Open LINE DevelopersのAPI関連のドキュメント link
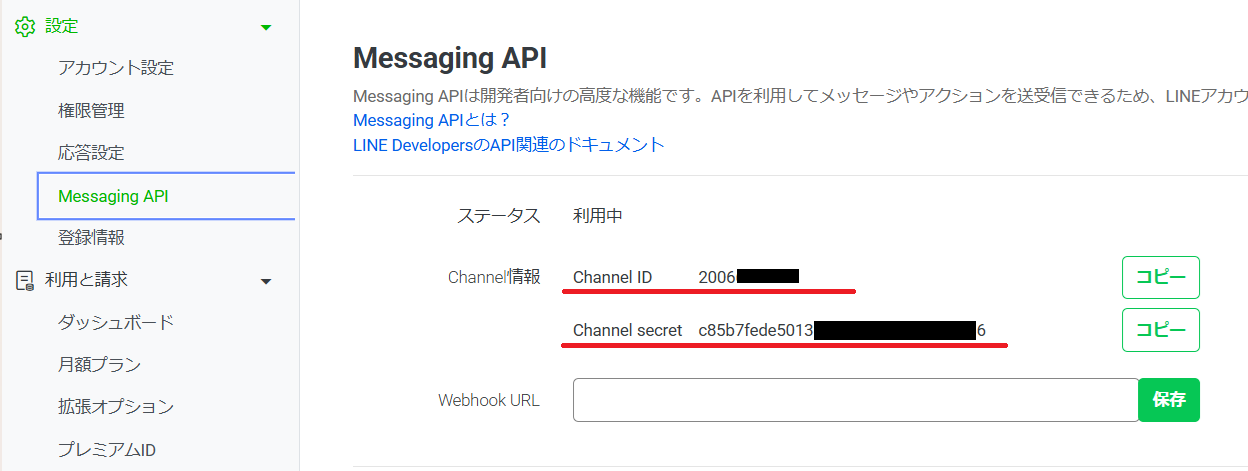 pos(508,145)
